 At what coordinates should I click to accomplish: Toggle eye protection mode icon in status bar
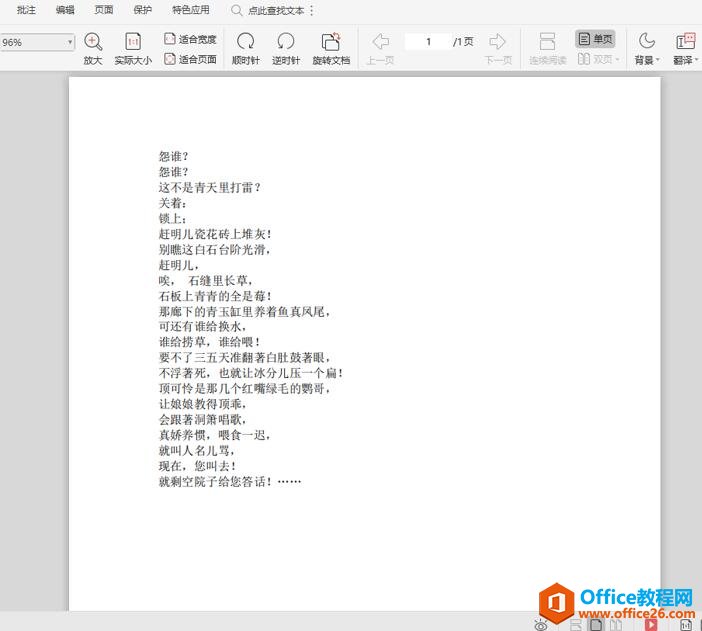click(x=541, y=624)
